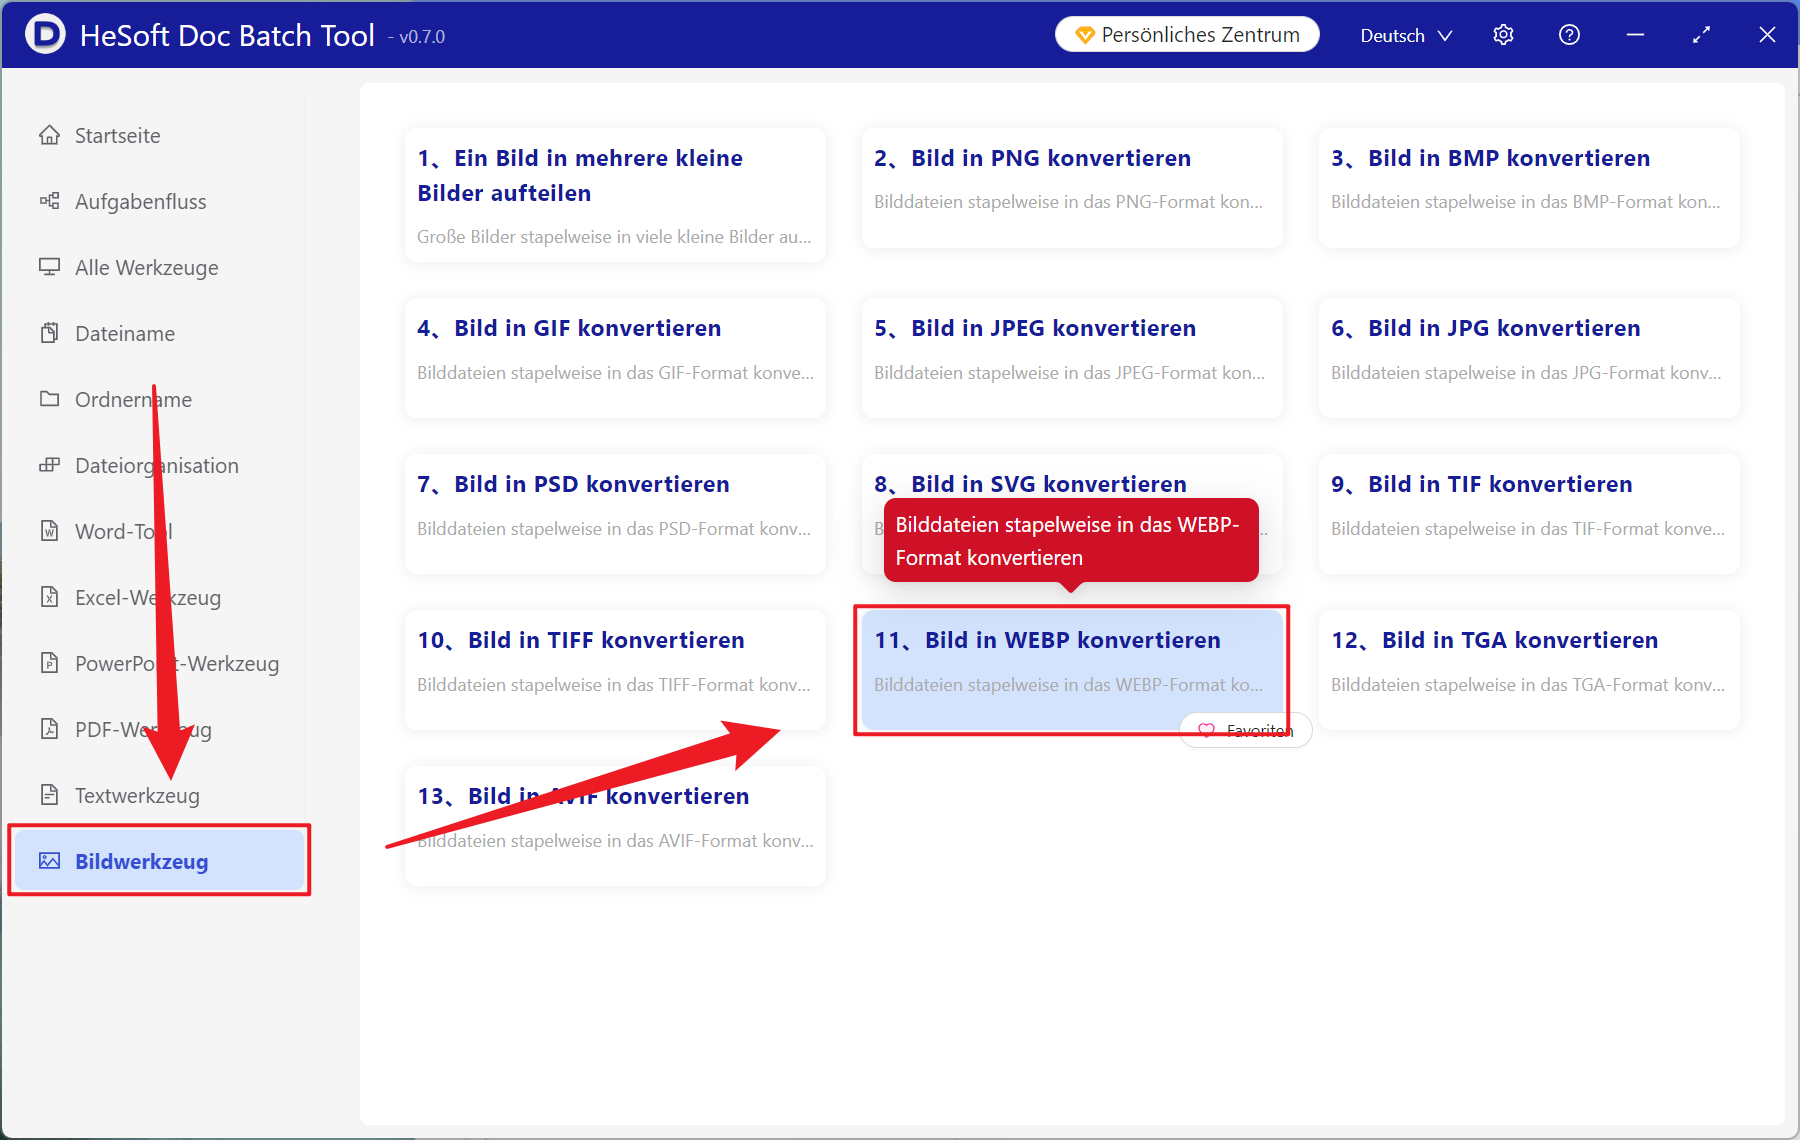Click the Bildwerkzeug picture icon
The width and height of the screenshot is (1800, 1140).
coord(49,861)
